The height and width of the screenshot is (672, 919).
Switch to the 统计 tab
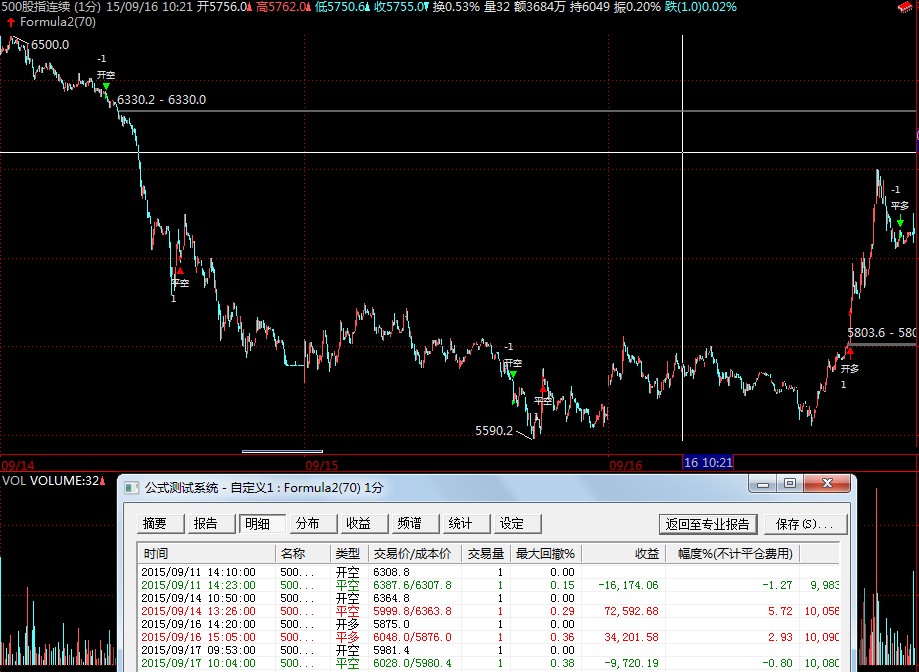click(x=461, y=523)
